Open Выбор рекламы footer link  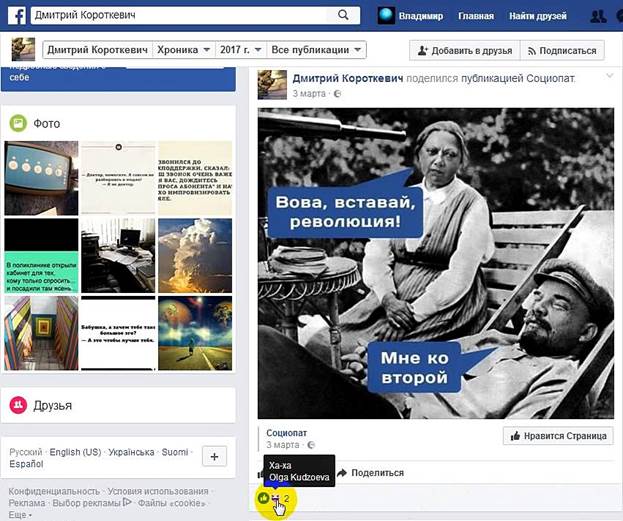[92, 503]
